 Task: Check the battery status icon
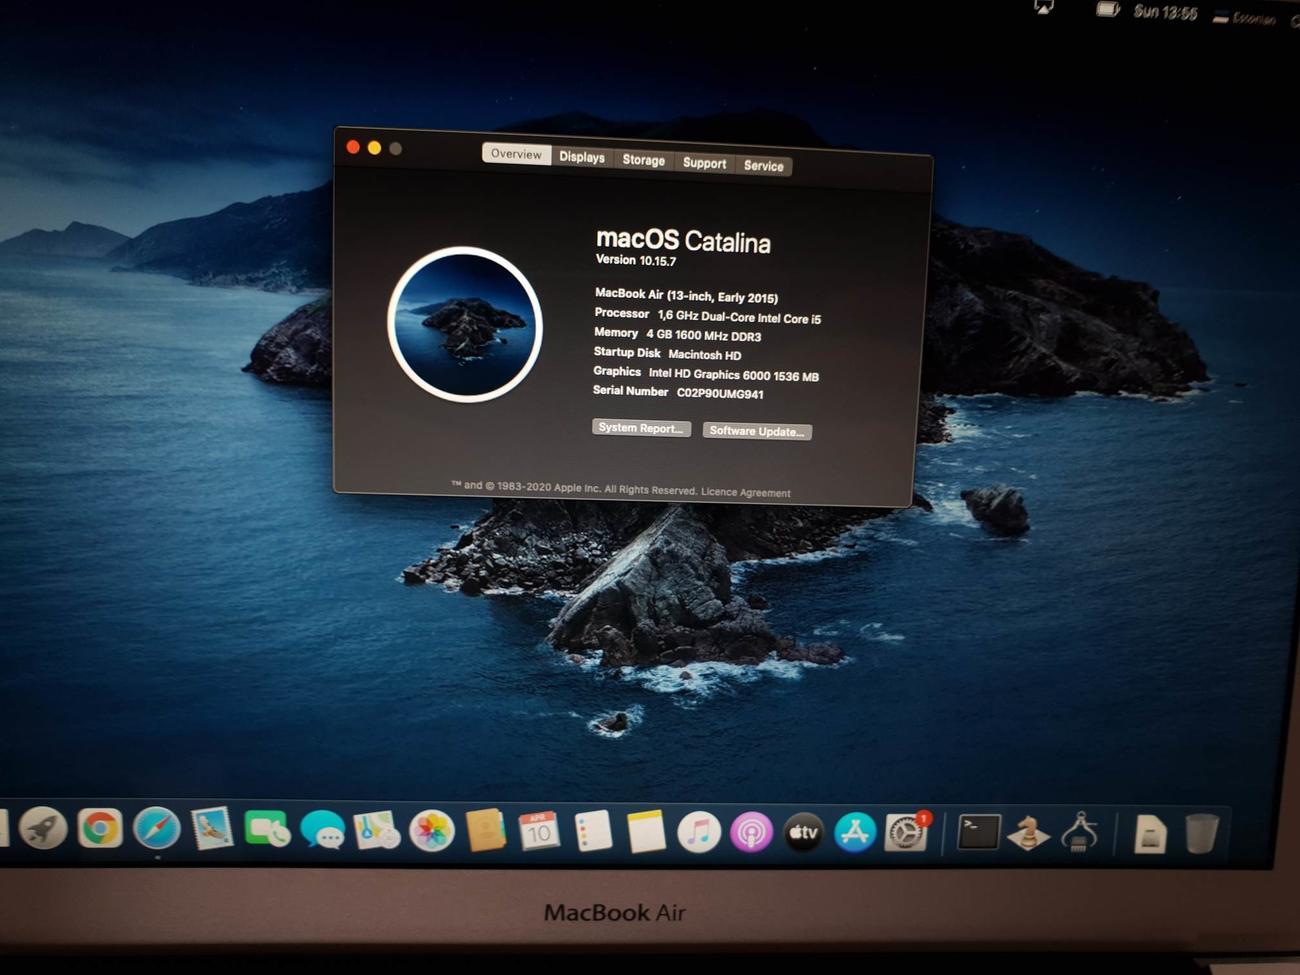pos(1107,9)
